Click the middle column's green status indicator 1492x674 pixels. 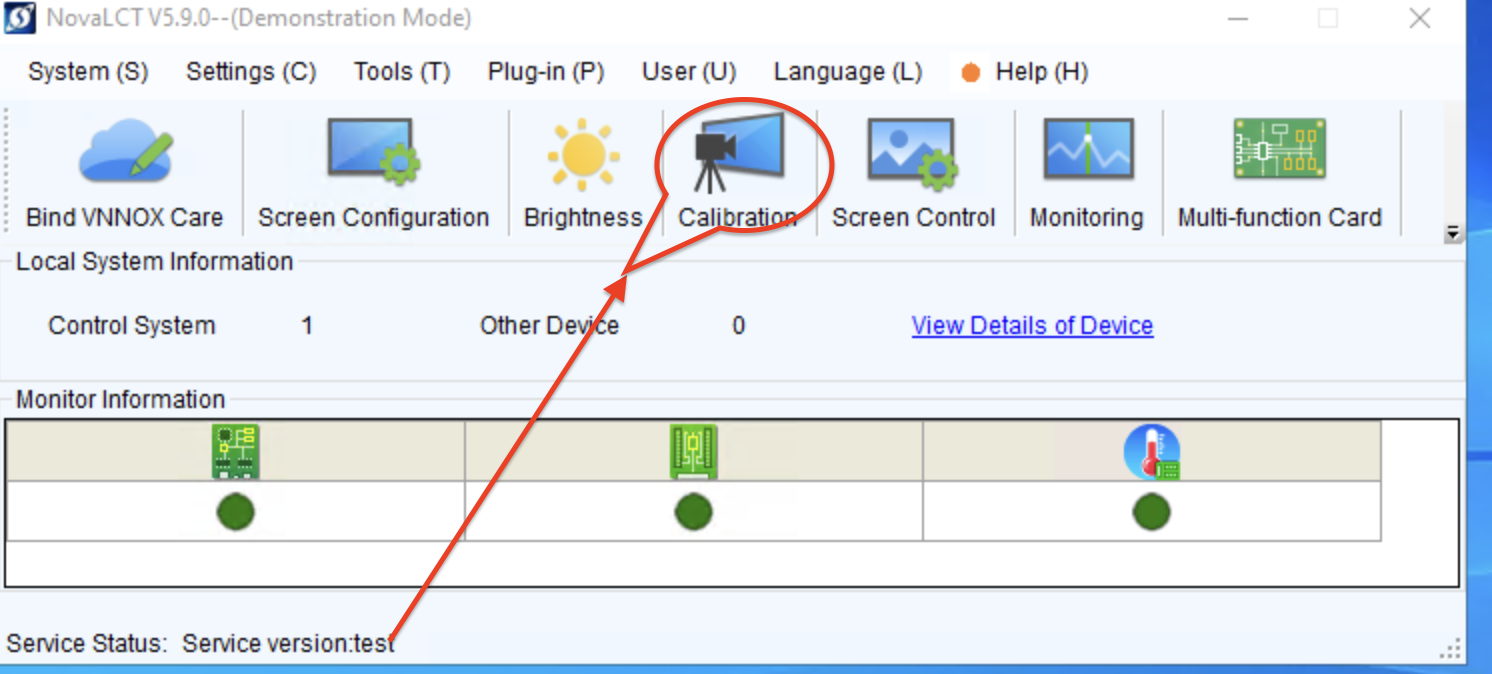(x=693, y=512)
